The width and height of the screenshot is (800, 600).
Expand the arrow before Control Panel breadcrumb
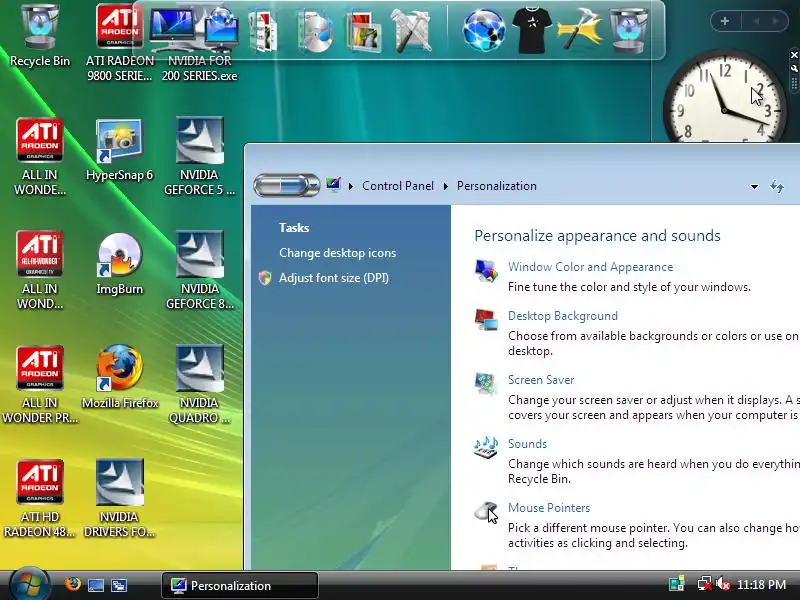coord(351,186)
